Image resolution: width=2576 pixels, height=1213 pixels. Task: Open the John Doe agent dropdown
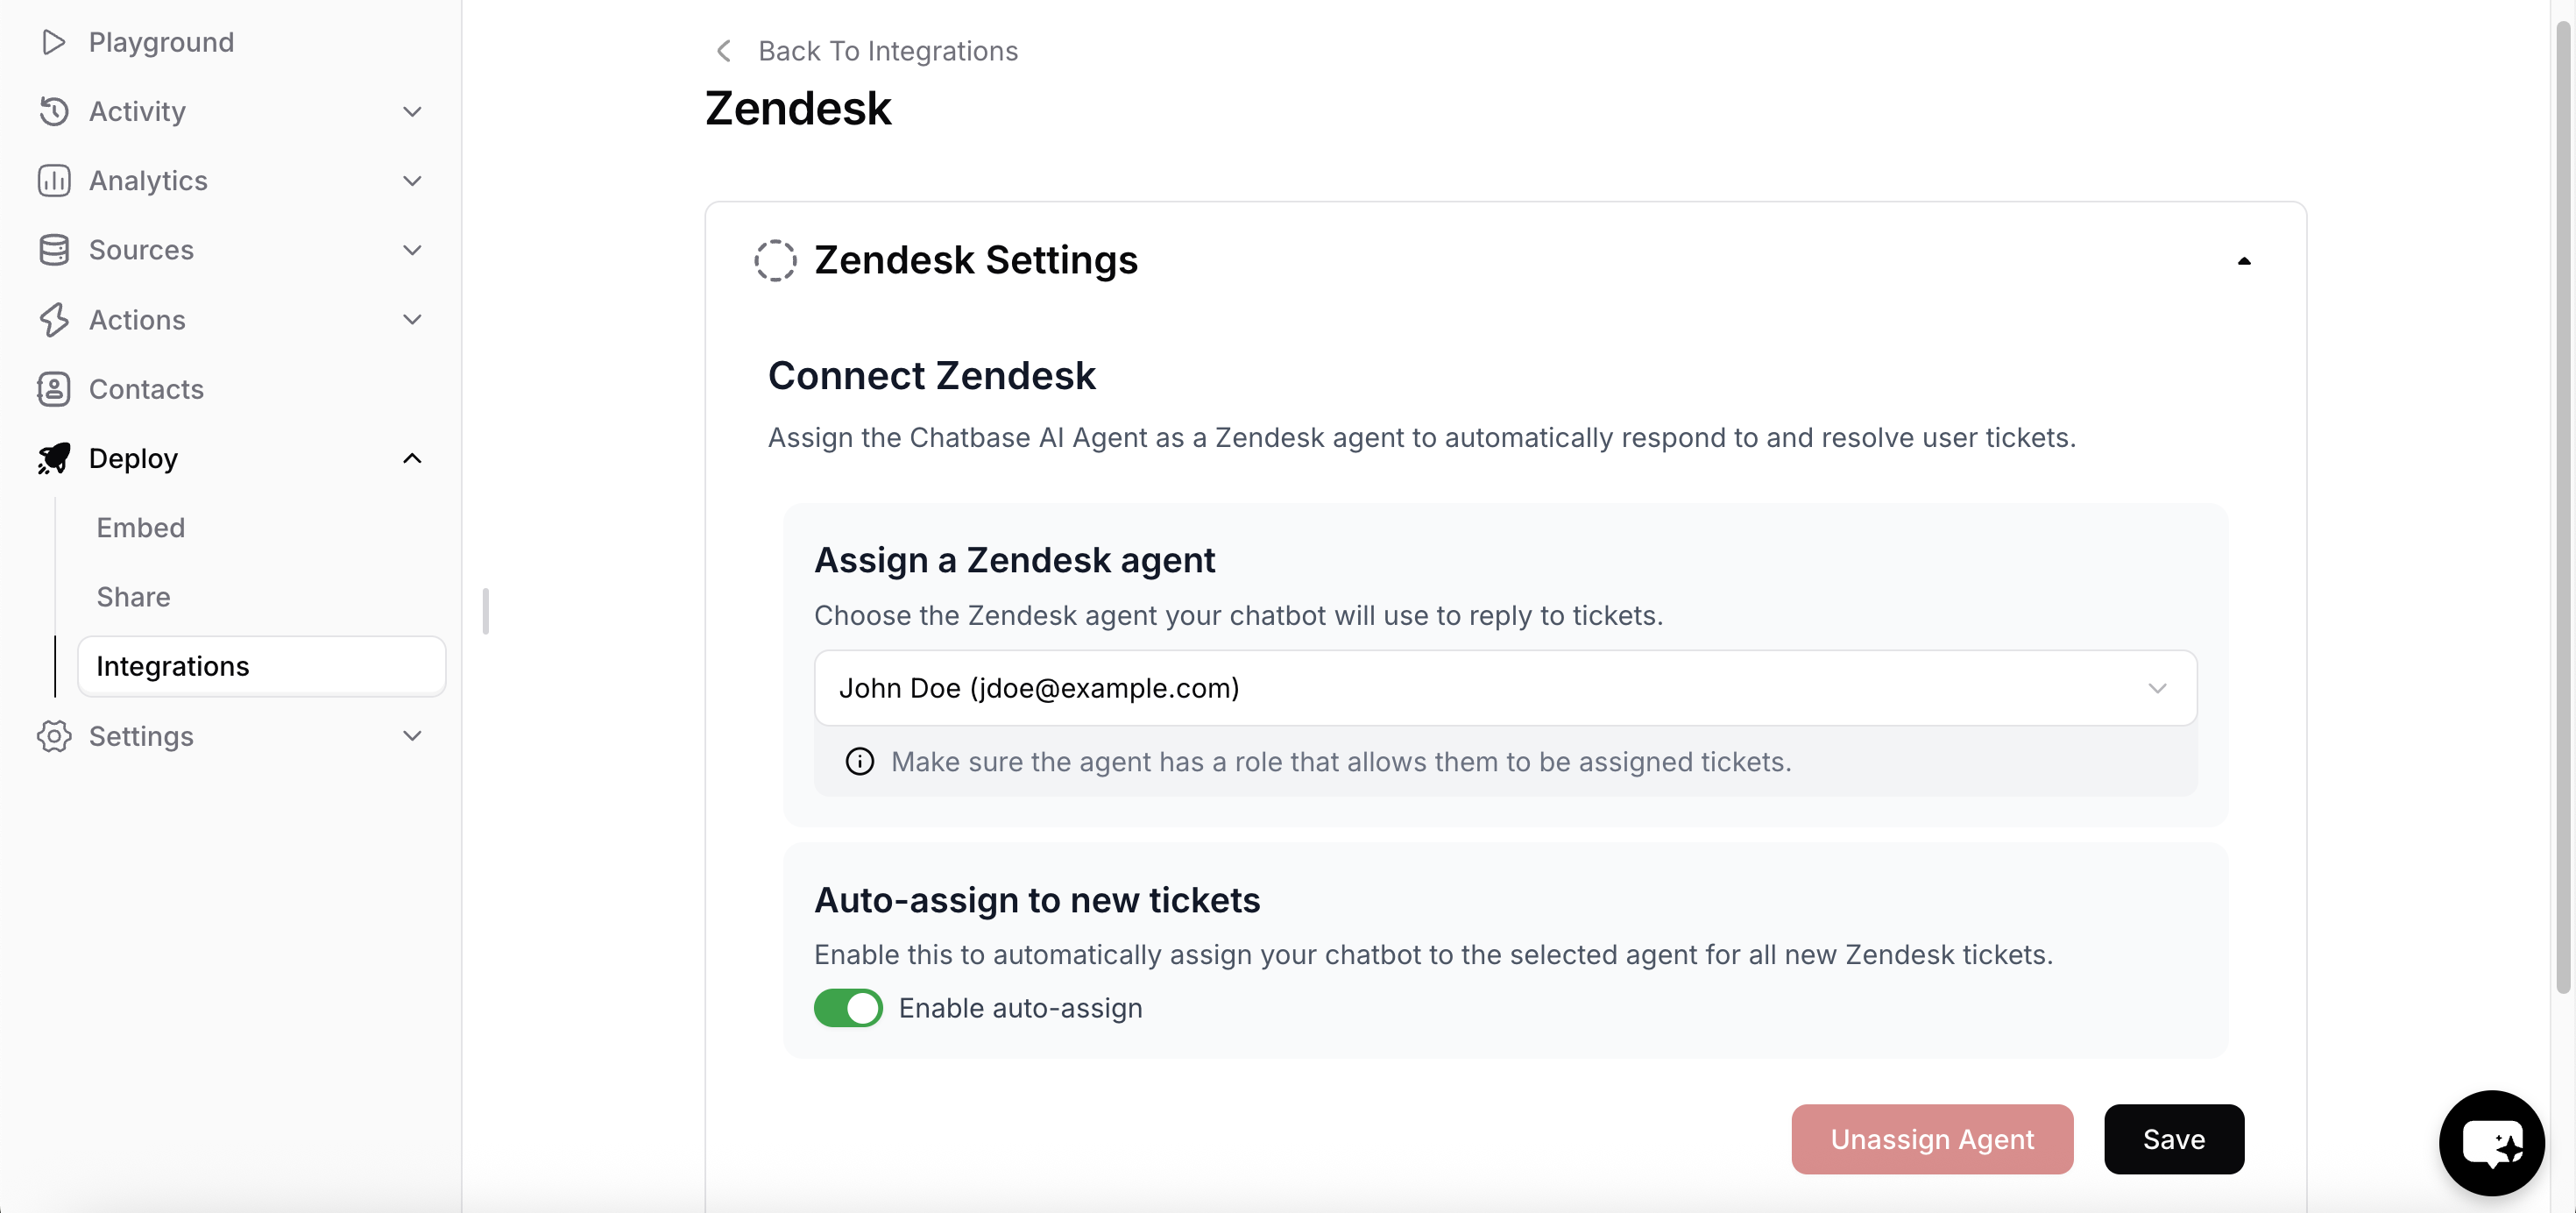click(1505, 688)
